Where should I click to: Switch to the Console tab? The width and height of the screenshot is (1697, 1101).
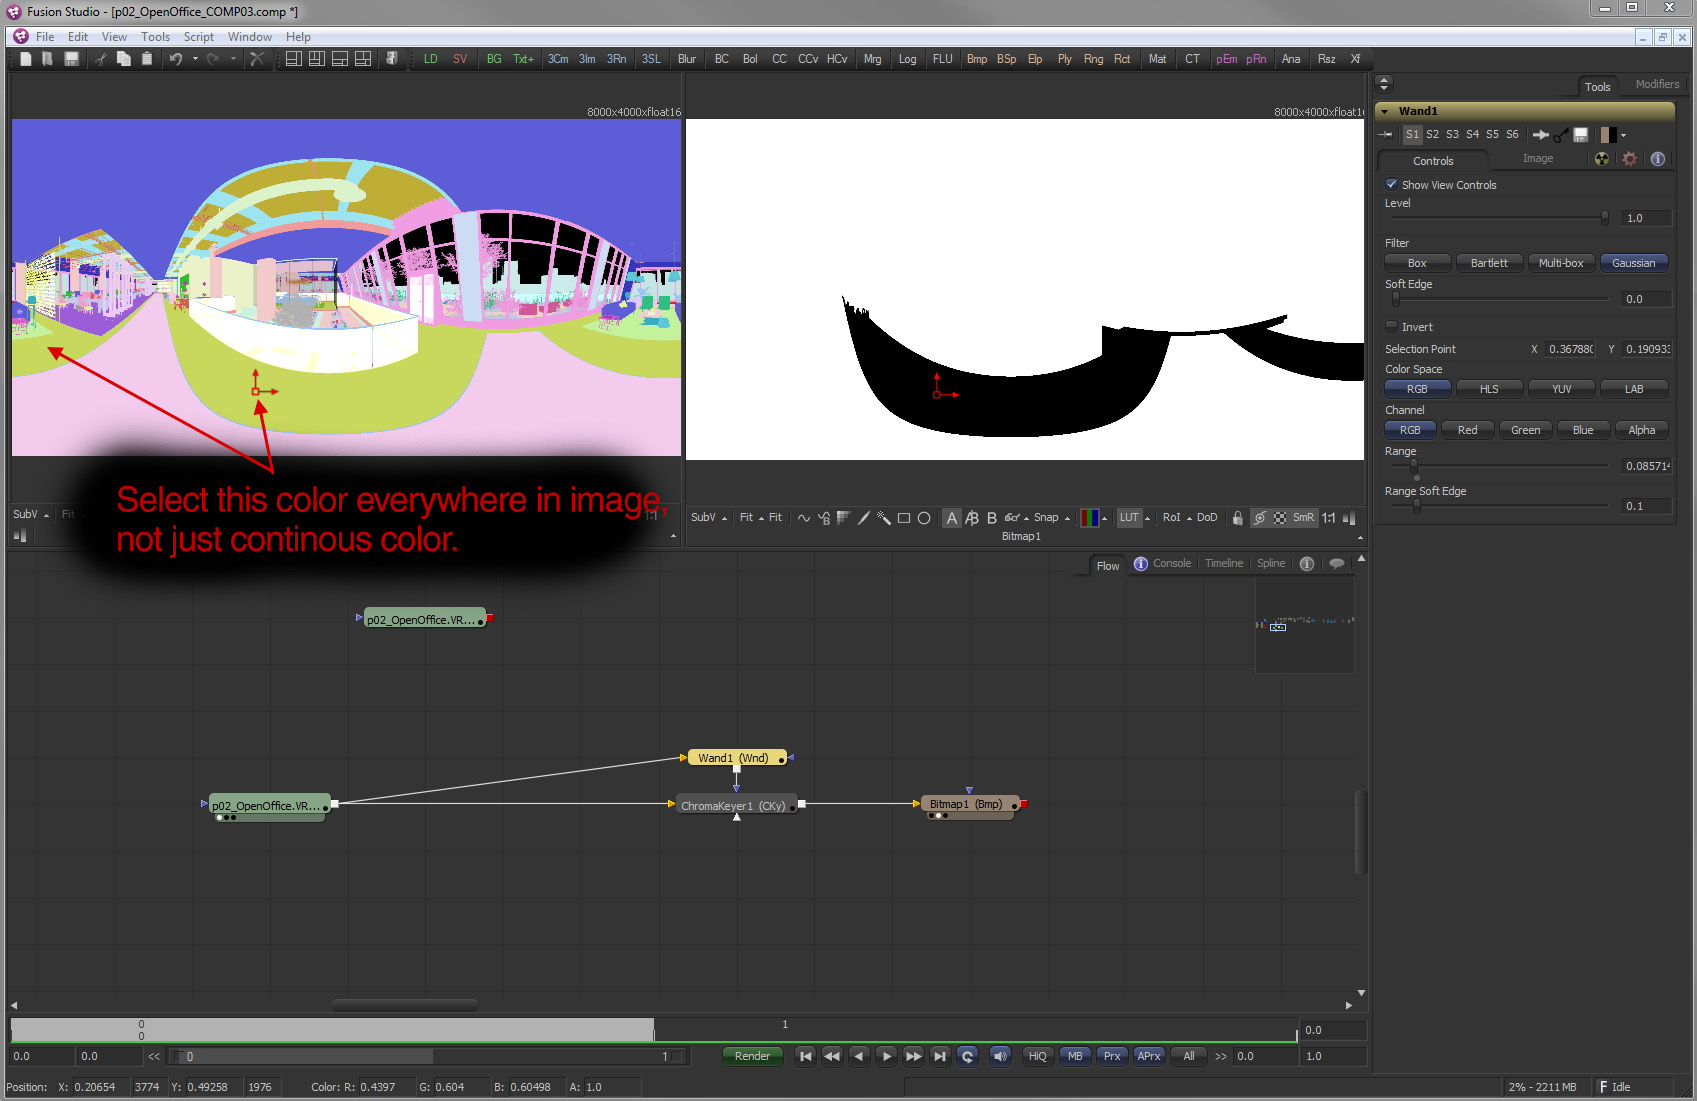click(1171, 564)
